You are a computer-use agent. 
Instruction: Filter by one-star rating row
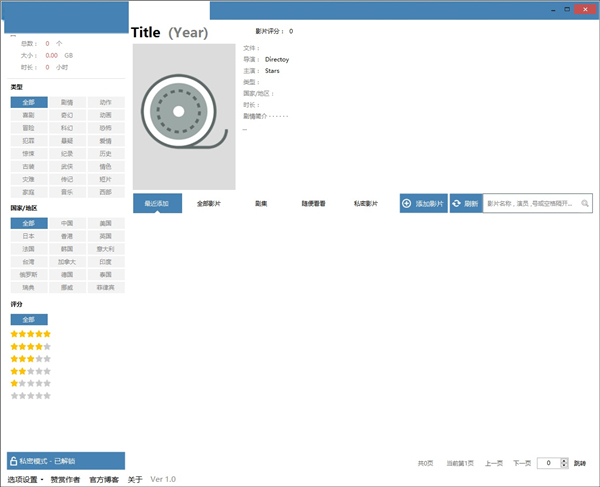pyautogui.click(x=30, y=383)
